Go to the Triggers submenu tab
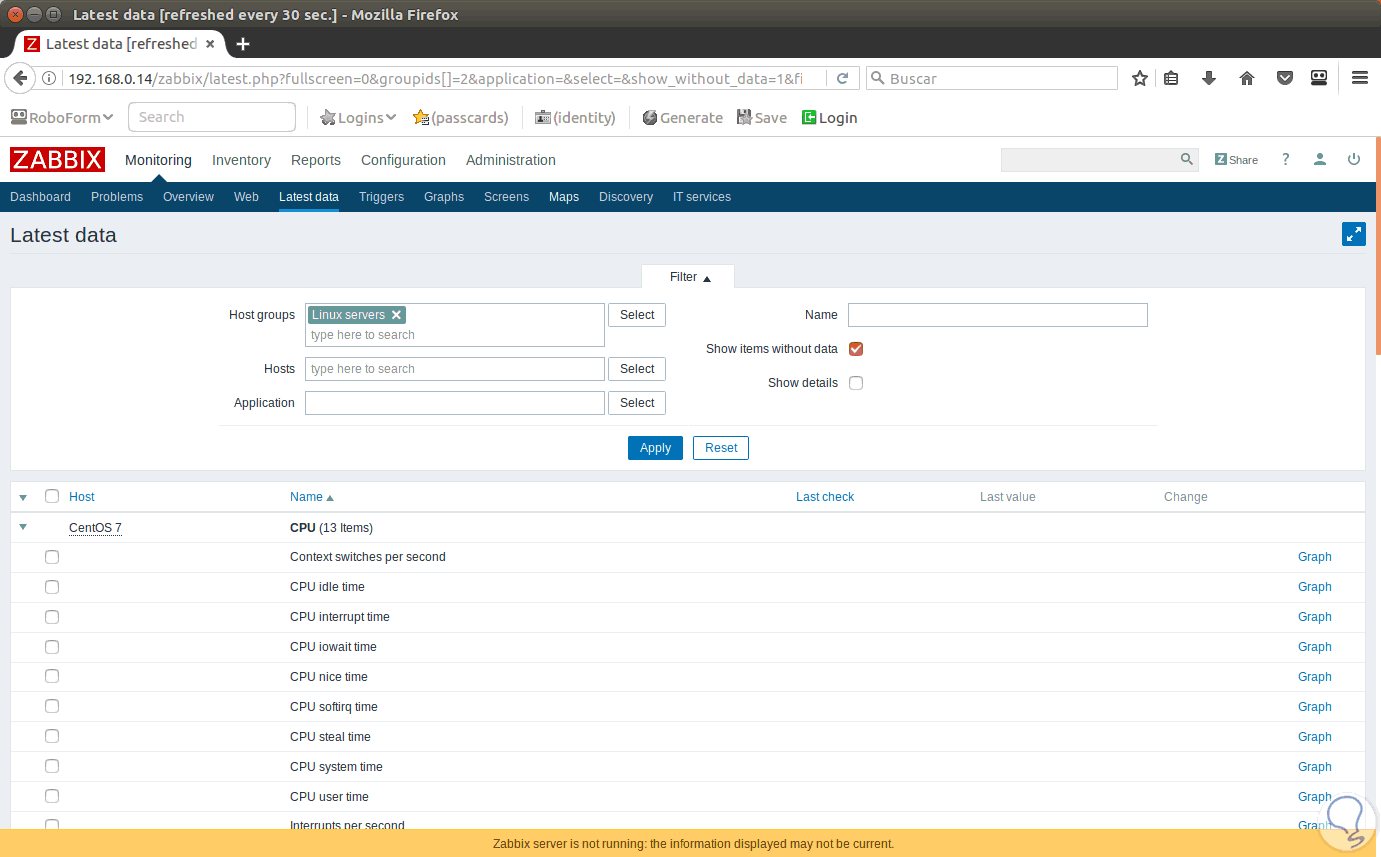Viewport: 1381px width, 857px height. (381, 197)
